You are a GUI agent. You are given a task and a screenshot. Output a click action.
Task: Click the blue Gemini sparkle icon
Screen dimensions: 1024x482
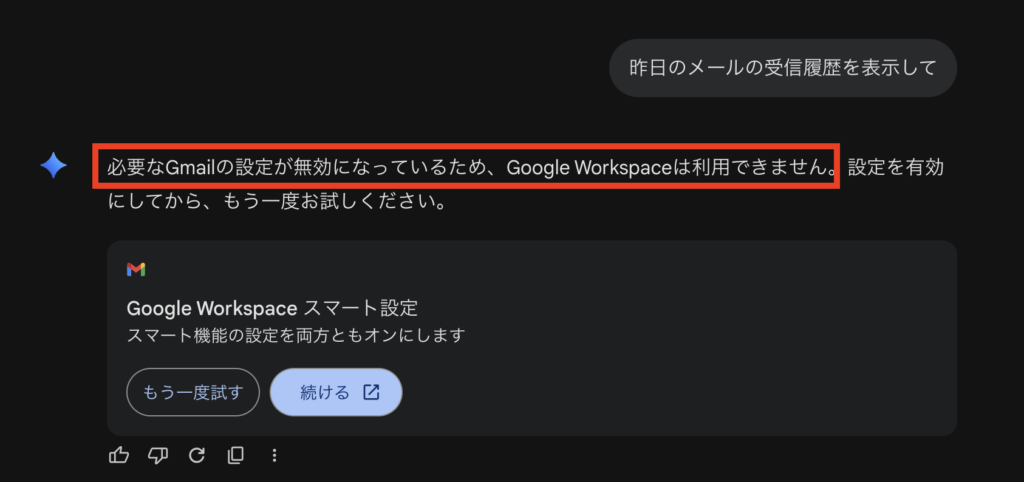(x=53, y=166)
